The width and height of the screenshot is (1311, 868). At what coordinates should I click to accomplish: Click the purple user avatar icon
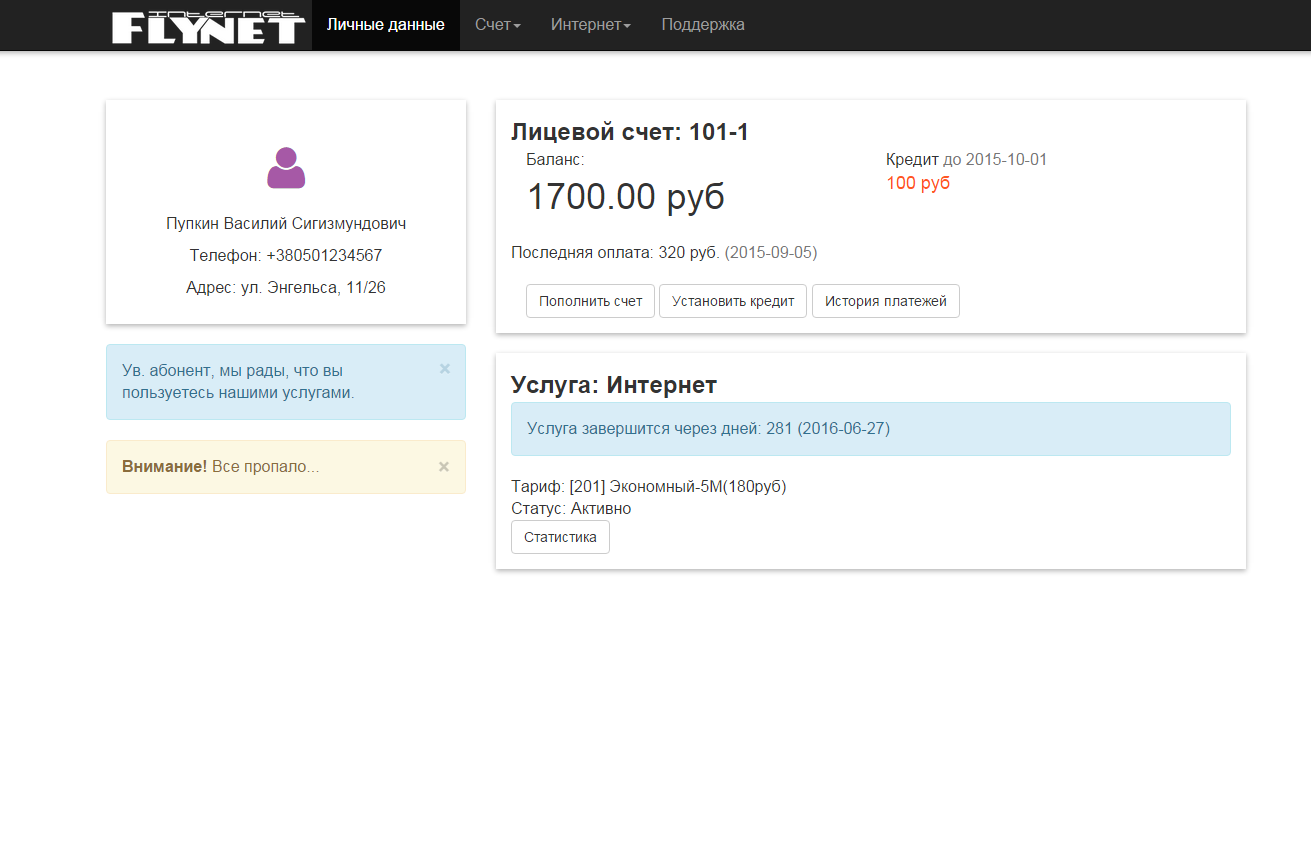coord(286,168)
